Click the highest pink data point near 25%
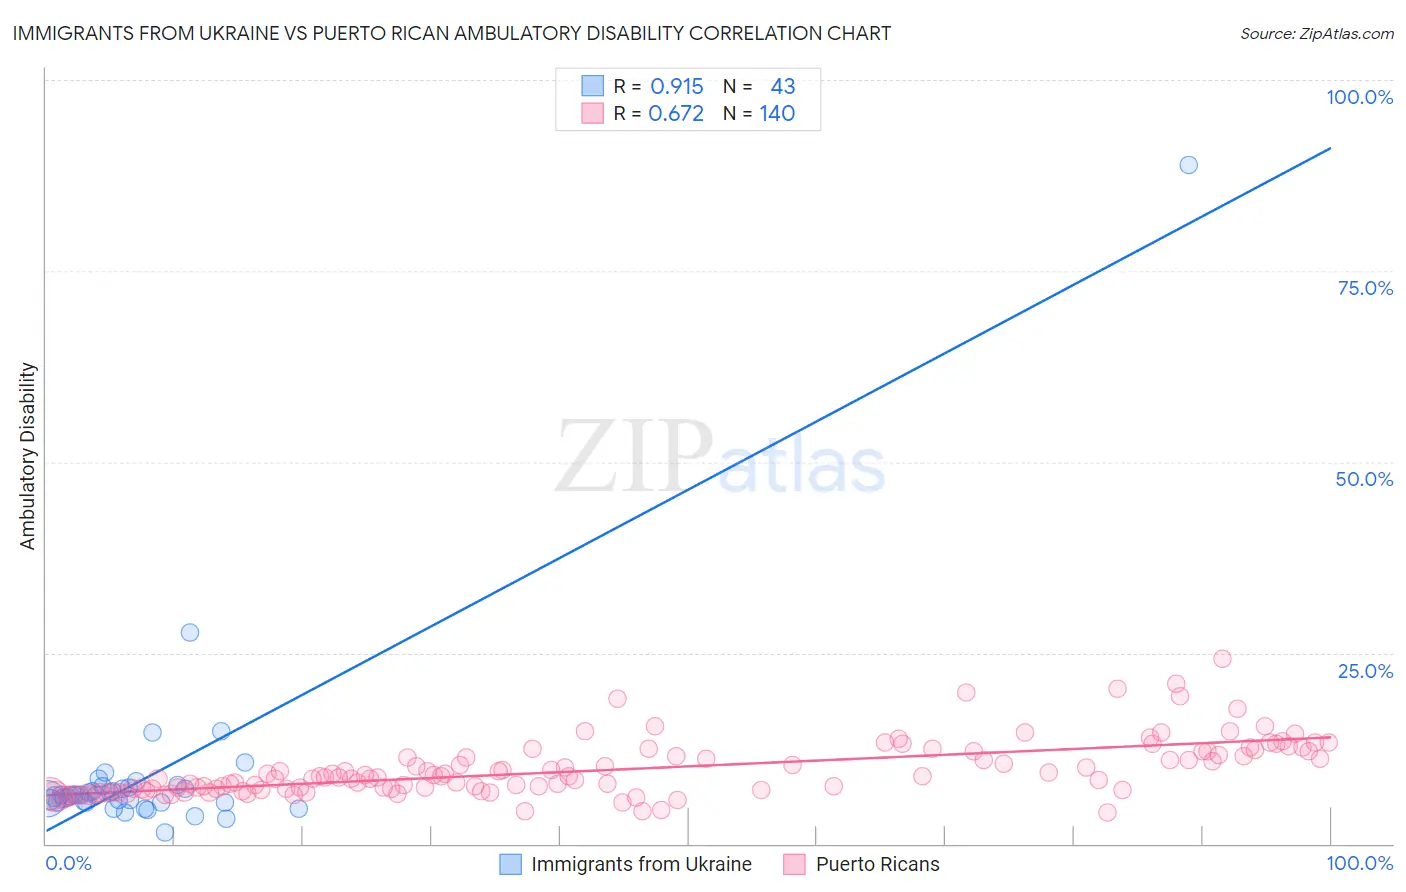The image size is (1406, 892). (x=1222, y=658)
